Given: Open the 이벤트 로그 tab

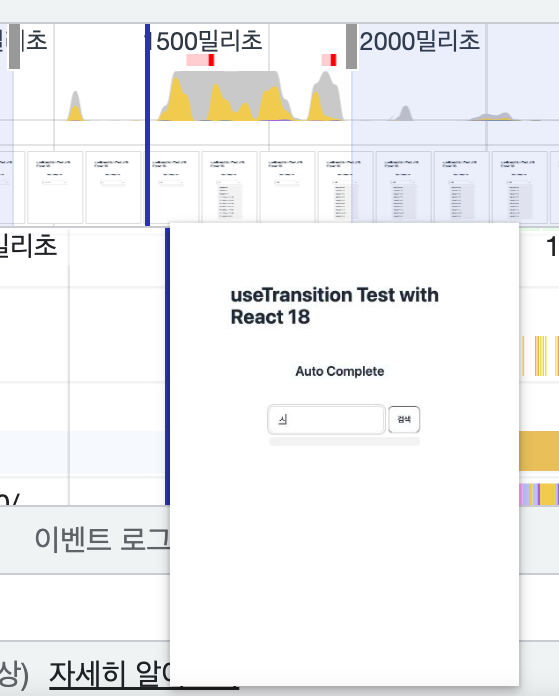Looking at the screenshot, I should (x=102, y=539).
